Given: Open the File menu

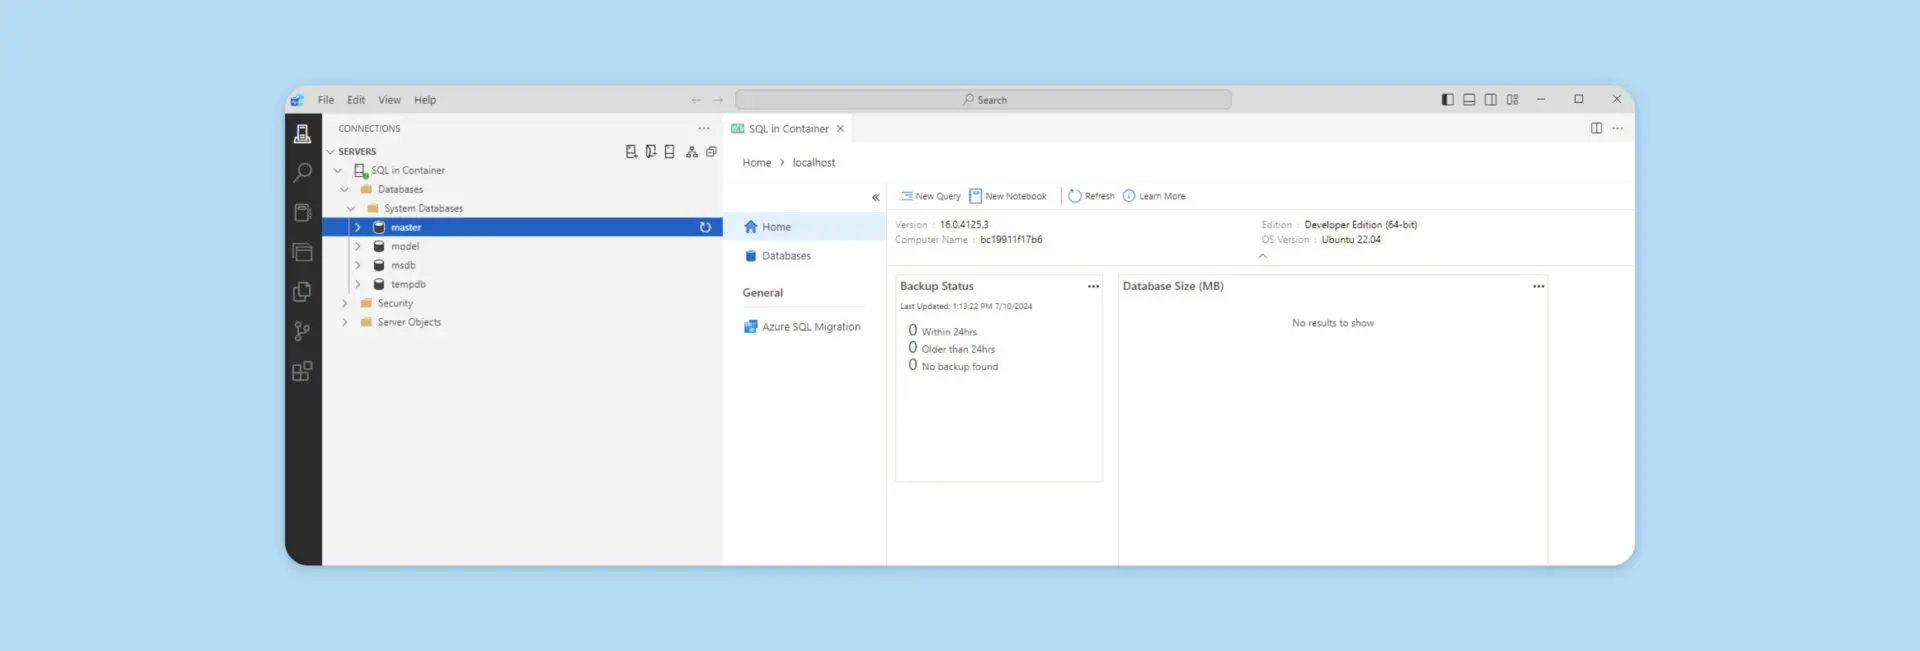Looking at the screenshot, I should tap(326, 100).
